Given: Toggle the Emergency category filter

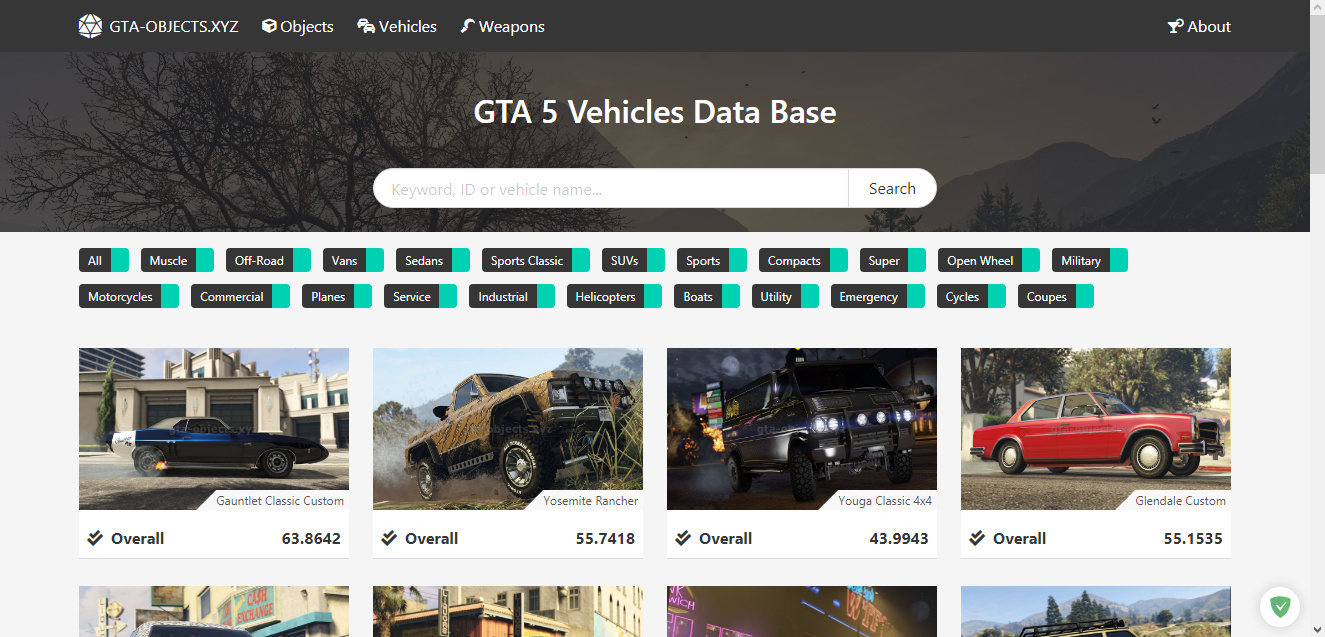Looking at the screenshot, I should [x=877, y=296].
